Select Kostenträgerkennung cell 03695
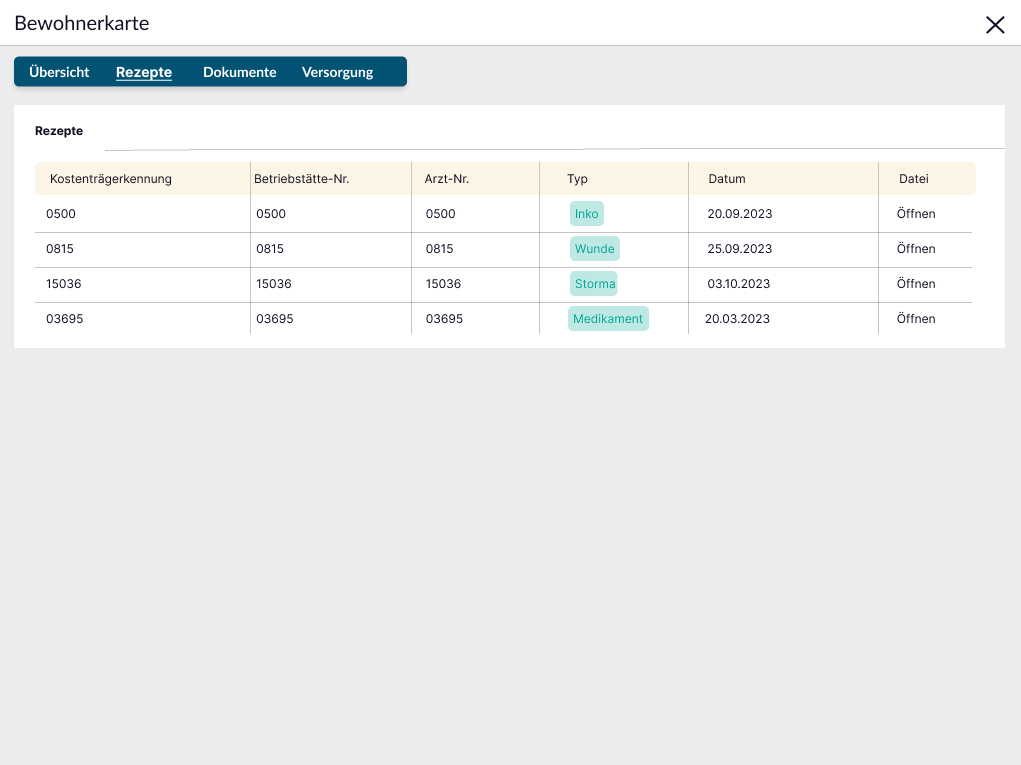Viewport: 1021px width, 765px height. point(64,319)
